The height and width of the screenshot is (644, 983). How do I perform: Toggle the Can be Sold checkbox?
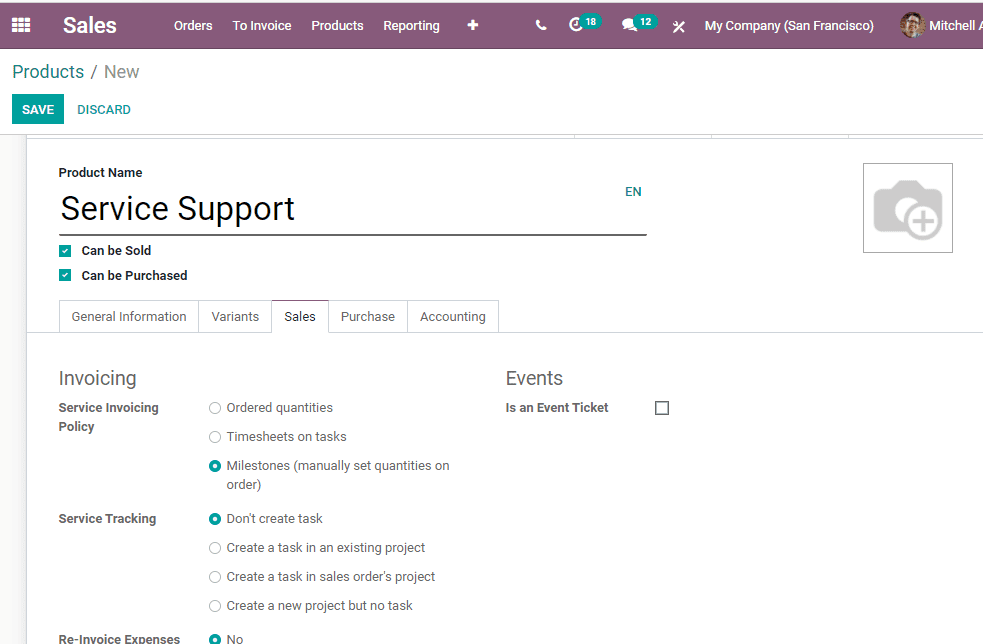coord(65,251)
